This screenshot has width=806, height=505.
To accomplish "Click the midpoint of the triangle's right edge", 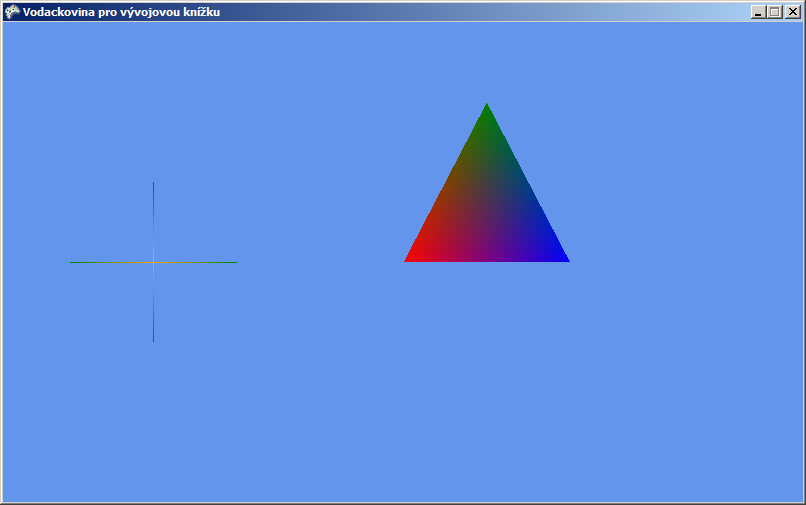I will (x=527, y=182).
